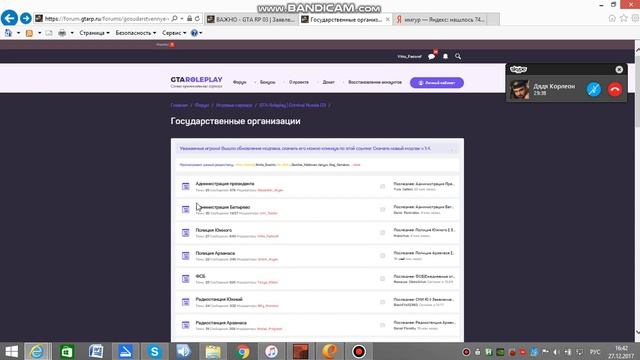
Task: Expand the RSS feeds dropdown arrow
Action: click(x=40, y=33)
